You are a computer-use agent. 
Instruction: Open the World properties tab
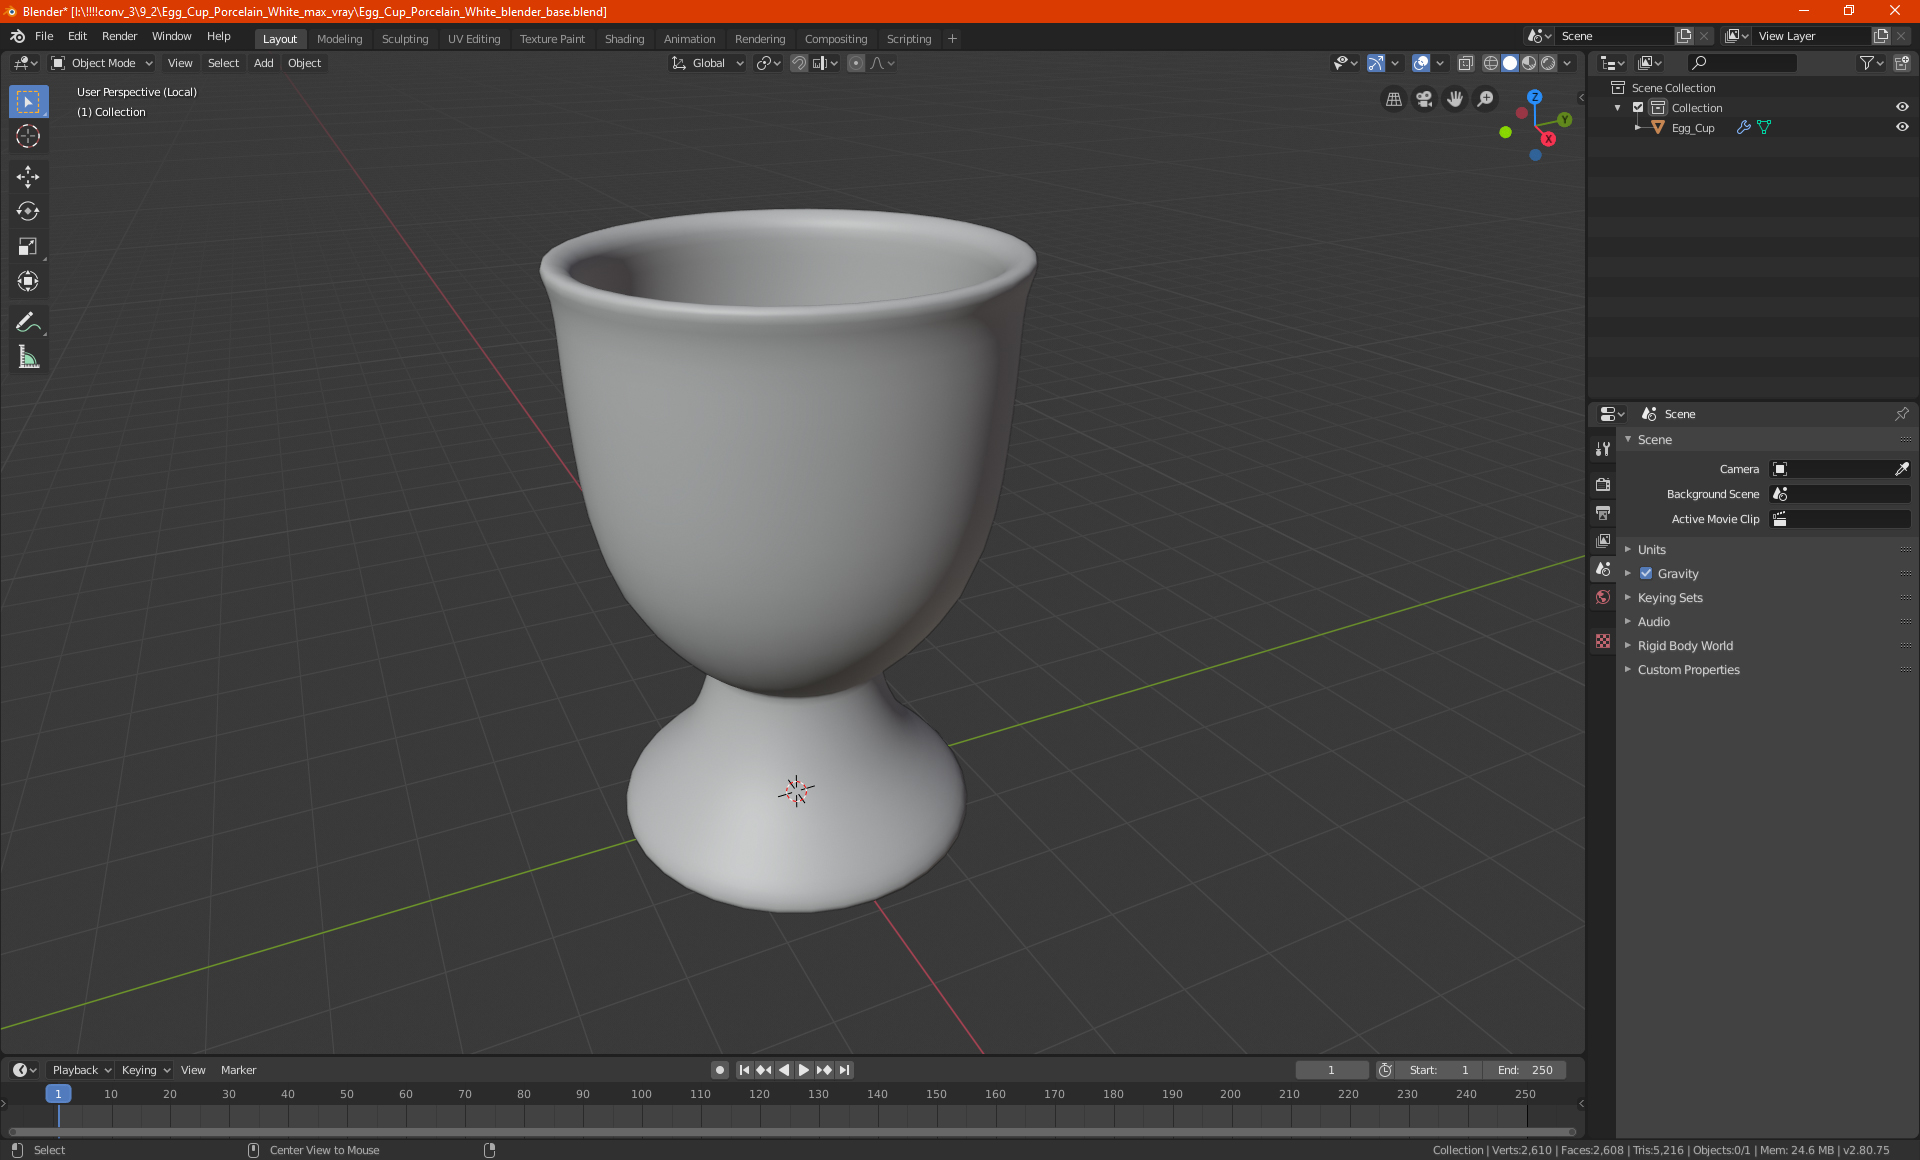(x=1603, y=597)
